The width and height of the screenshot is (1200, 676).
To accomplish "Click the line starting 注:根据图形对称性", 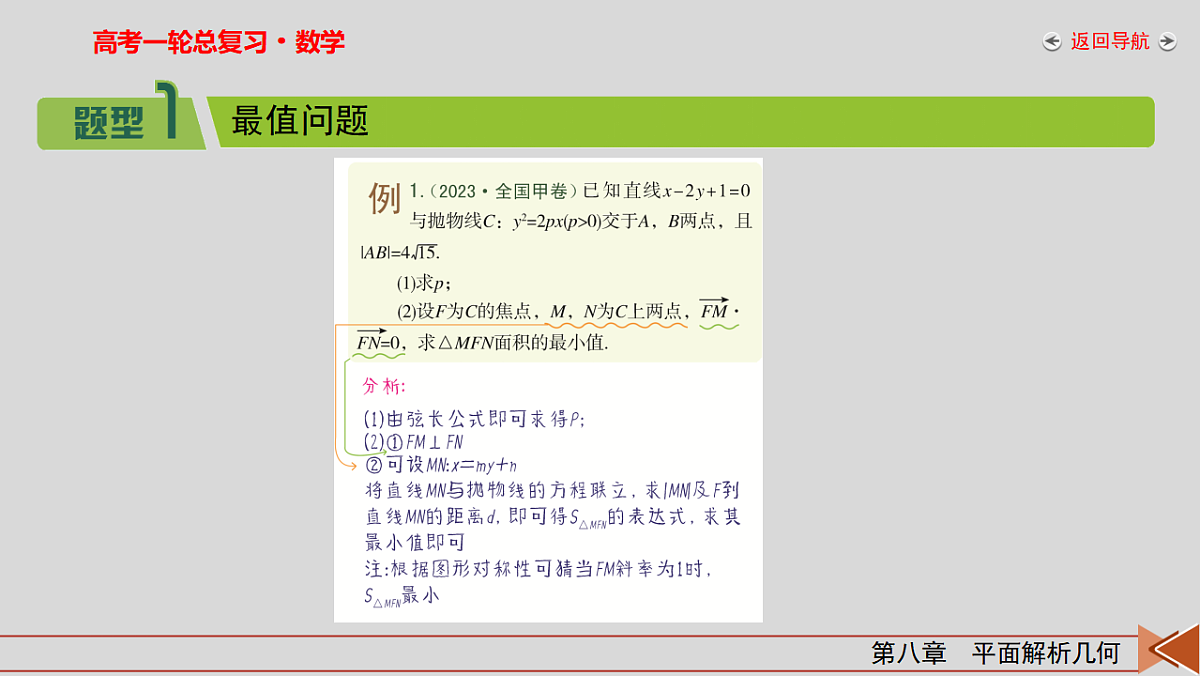I will 538,569.
